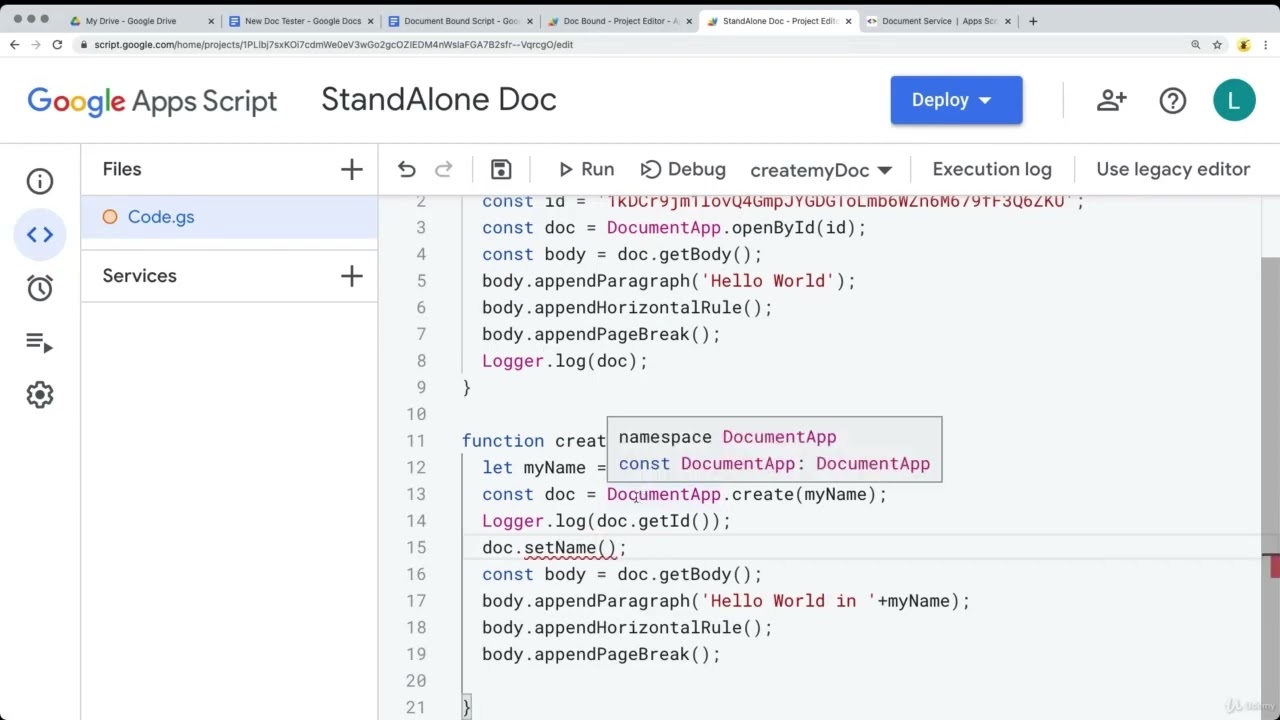Click the Files panel heading
This screenshot has width=1280, height=720.
(122, 169)
